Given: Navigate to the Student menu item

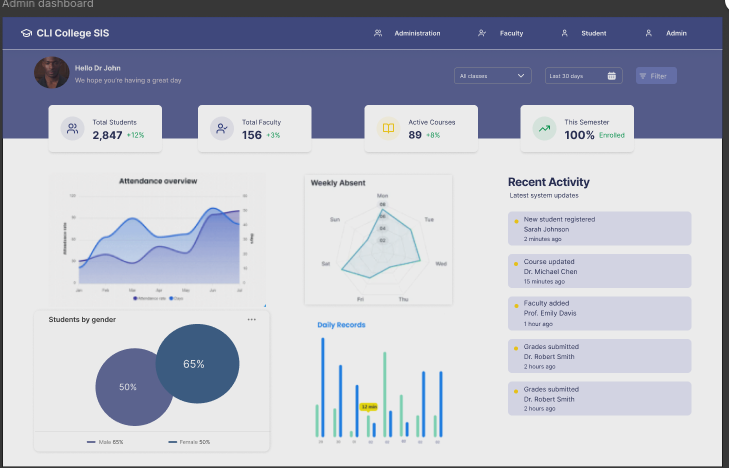Looking at the screenshot, I should point(585,34).
